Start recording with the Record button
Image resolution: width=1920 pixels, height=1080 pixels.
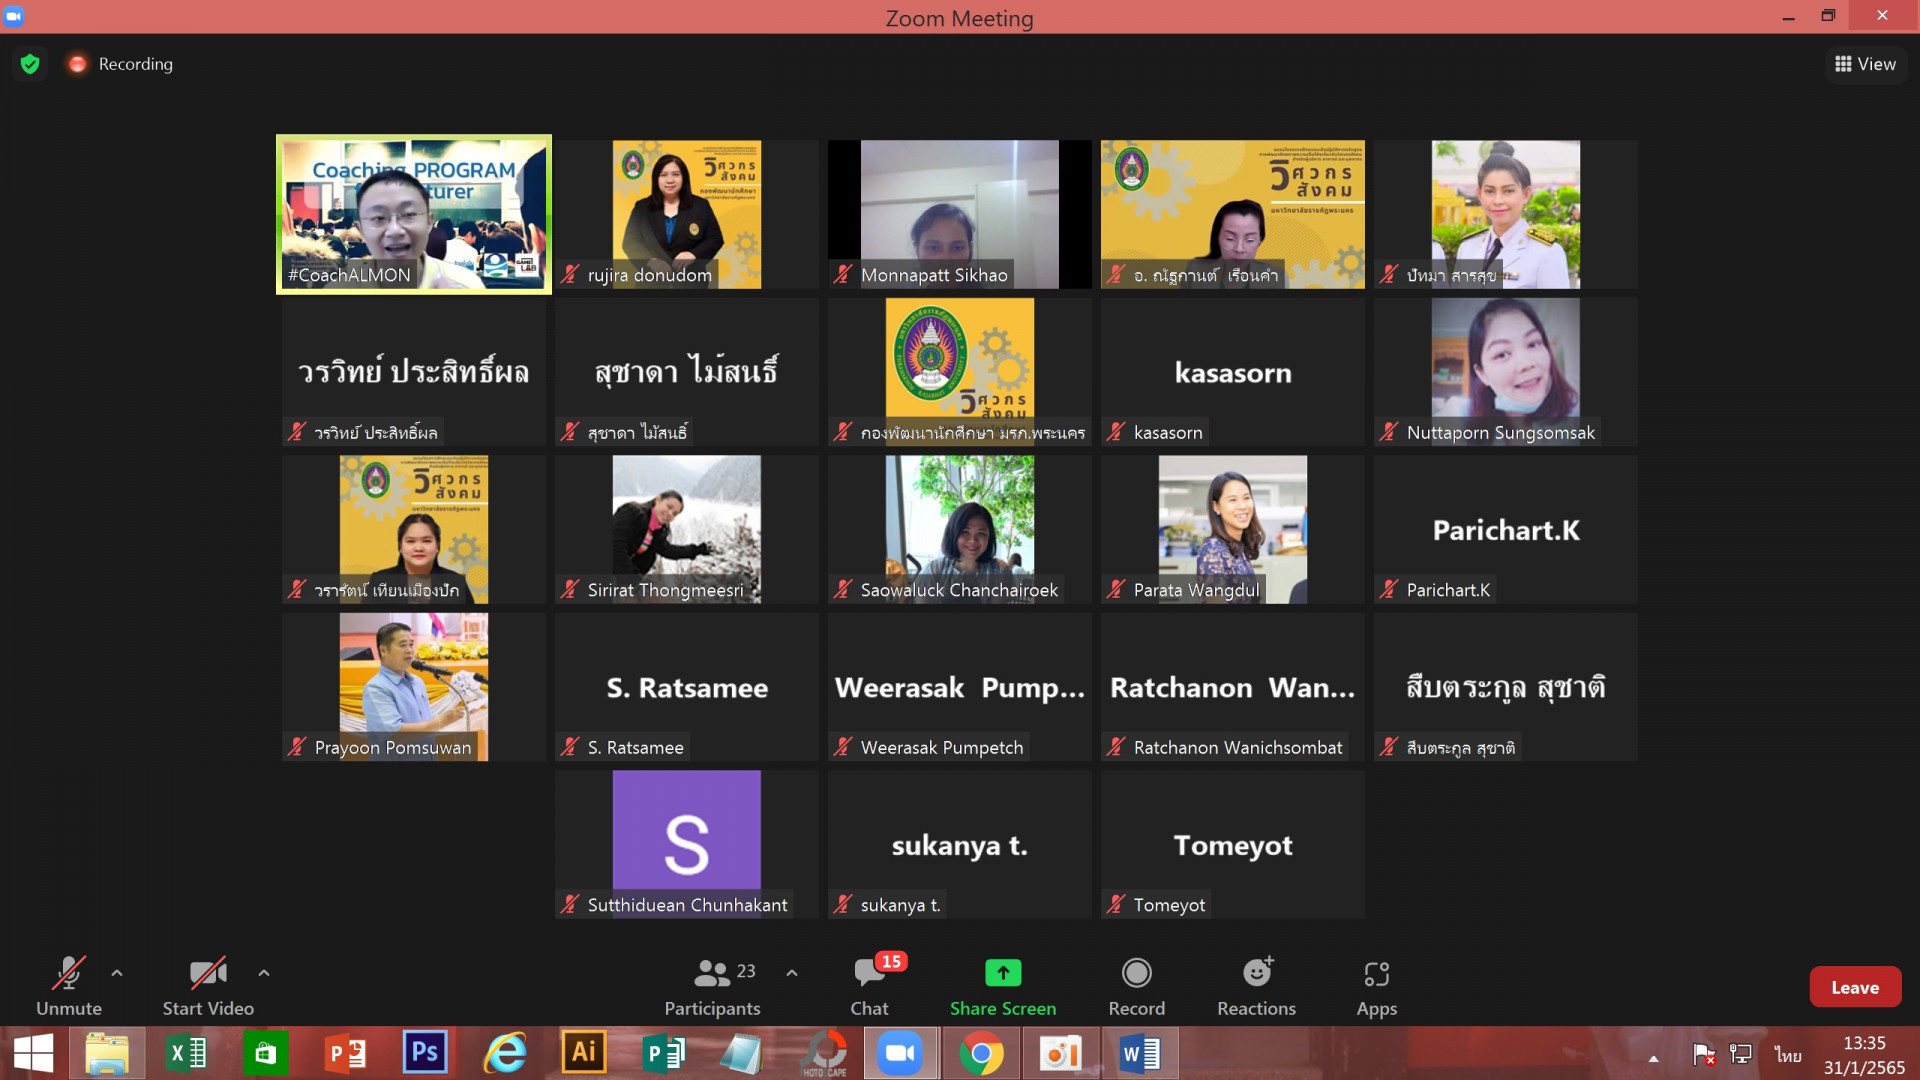(1137, 986)
